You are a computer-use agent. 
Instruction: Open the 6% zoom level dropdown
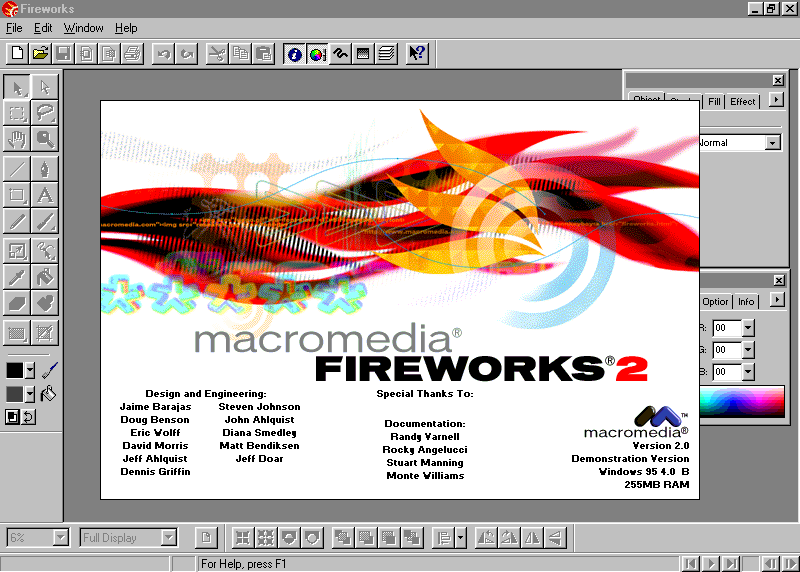(61, 537)
